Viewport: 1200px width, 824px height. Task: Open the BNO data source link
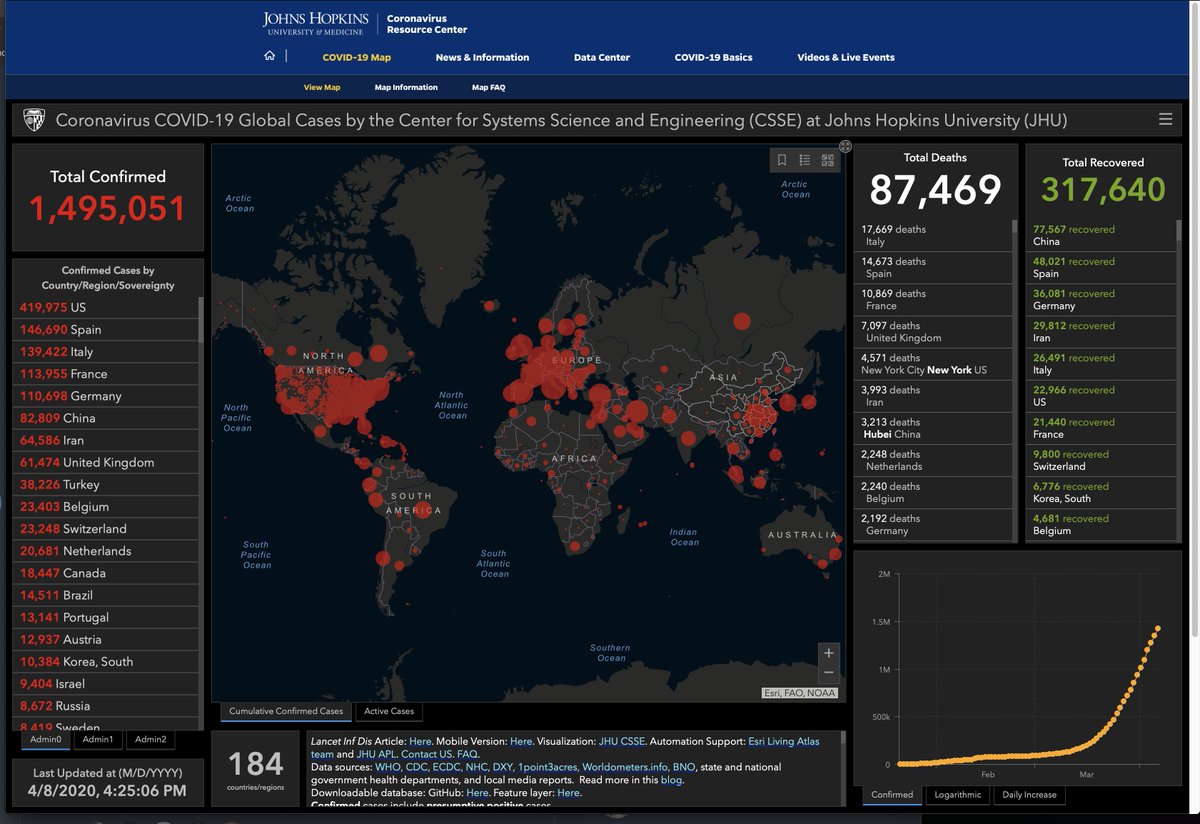(x=684, y=767)
